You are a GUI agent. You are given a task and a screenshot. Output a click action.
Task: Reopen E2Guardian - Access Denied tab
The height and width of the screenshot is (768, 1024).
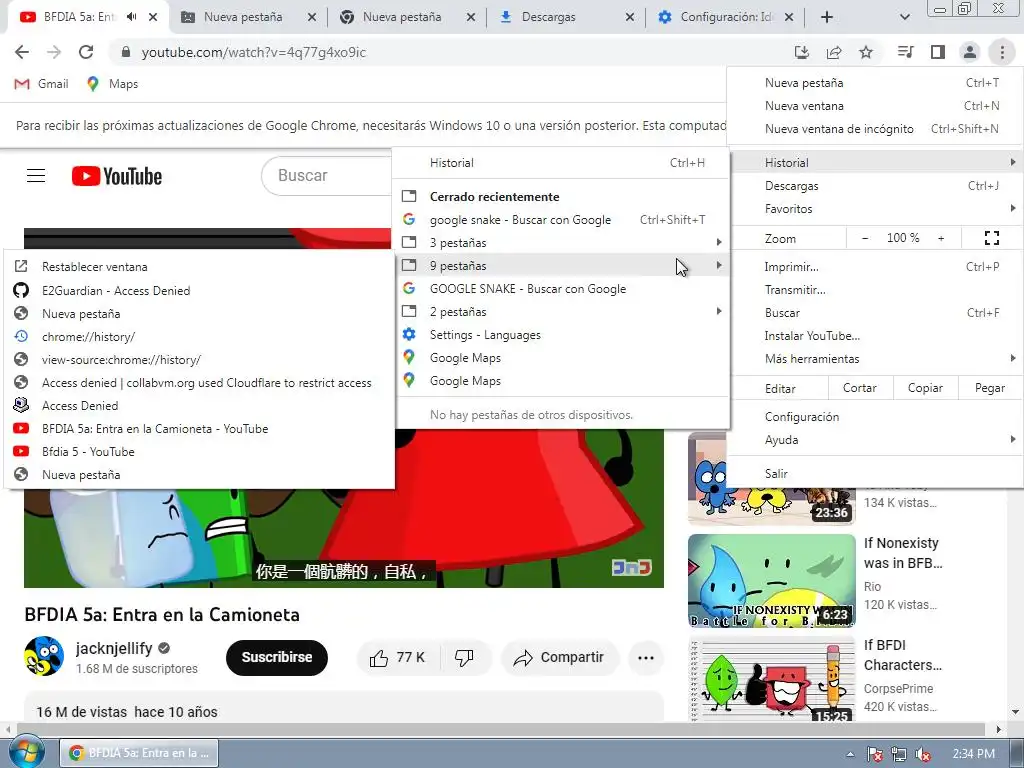click(199, 291)
